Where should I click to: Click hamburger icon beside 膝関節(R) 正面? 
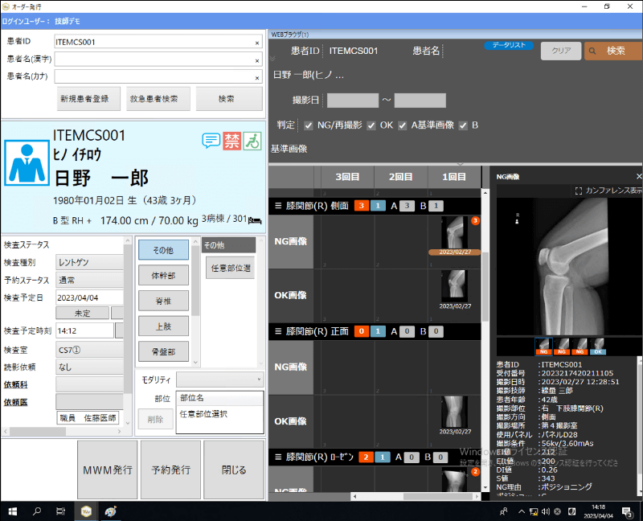tap(279, 330)
